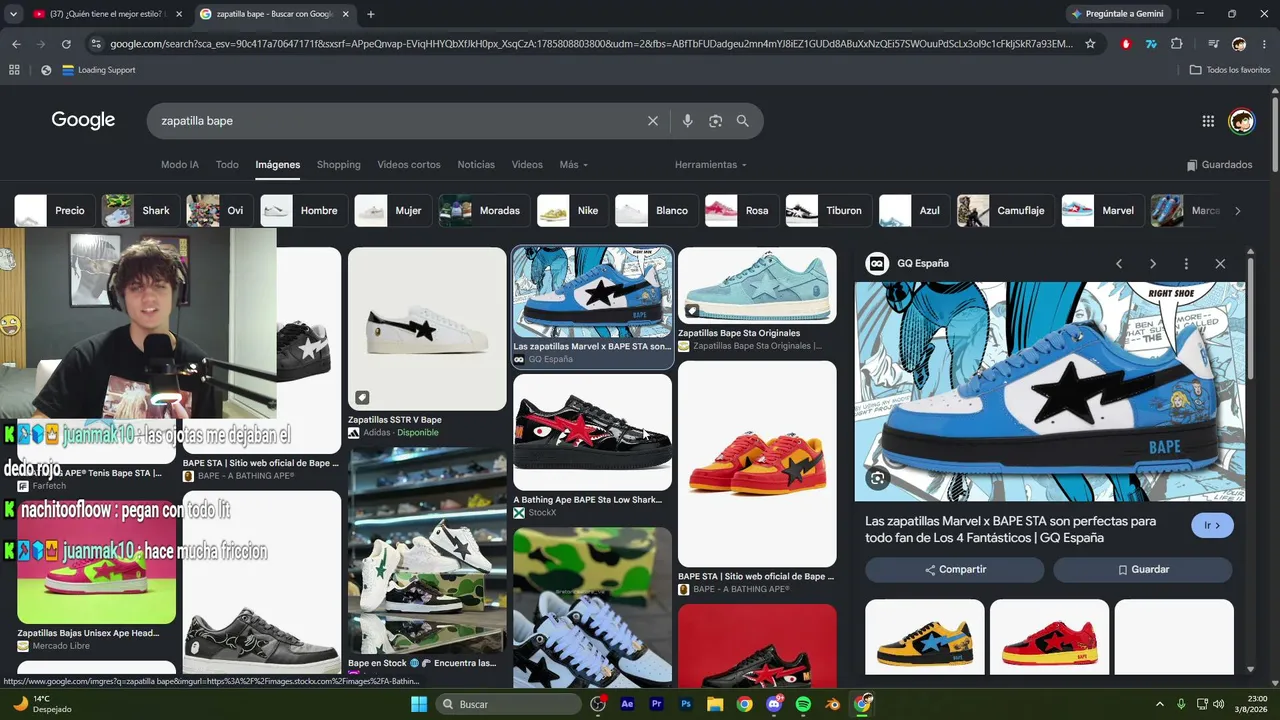Expand the Más search filter dropdown

click(573, 165)
